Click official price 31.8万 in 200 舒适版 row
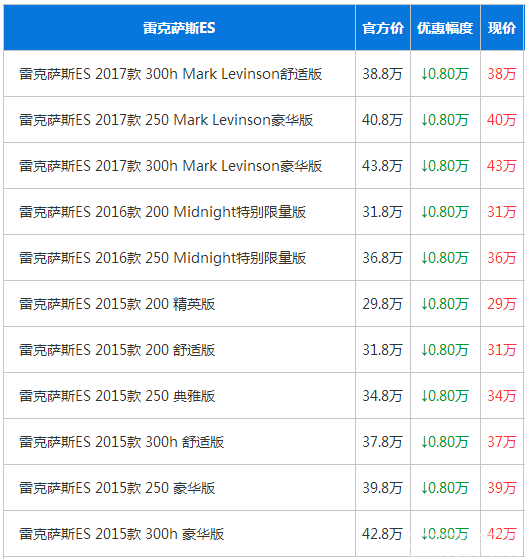The height and width of the screenshot is (559, 525). click(x=382, y=350)
